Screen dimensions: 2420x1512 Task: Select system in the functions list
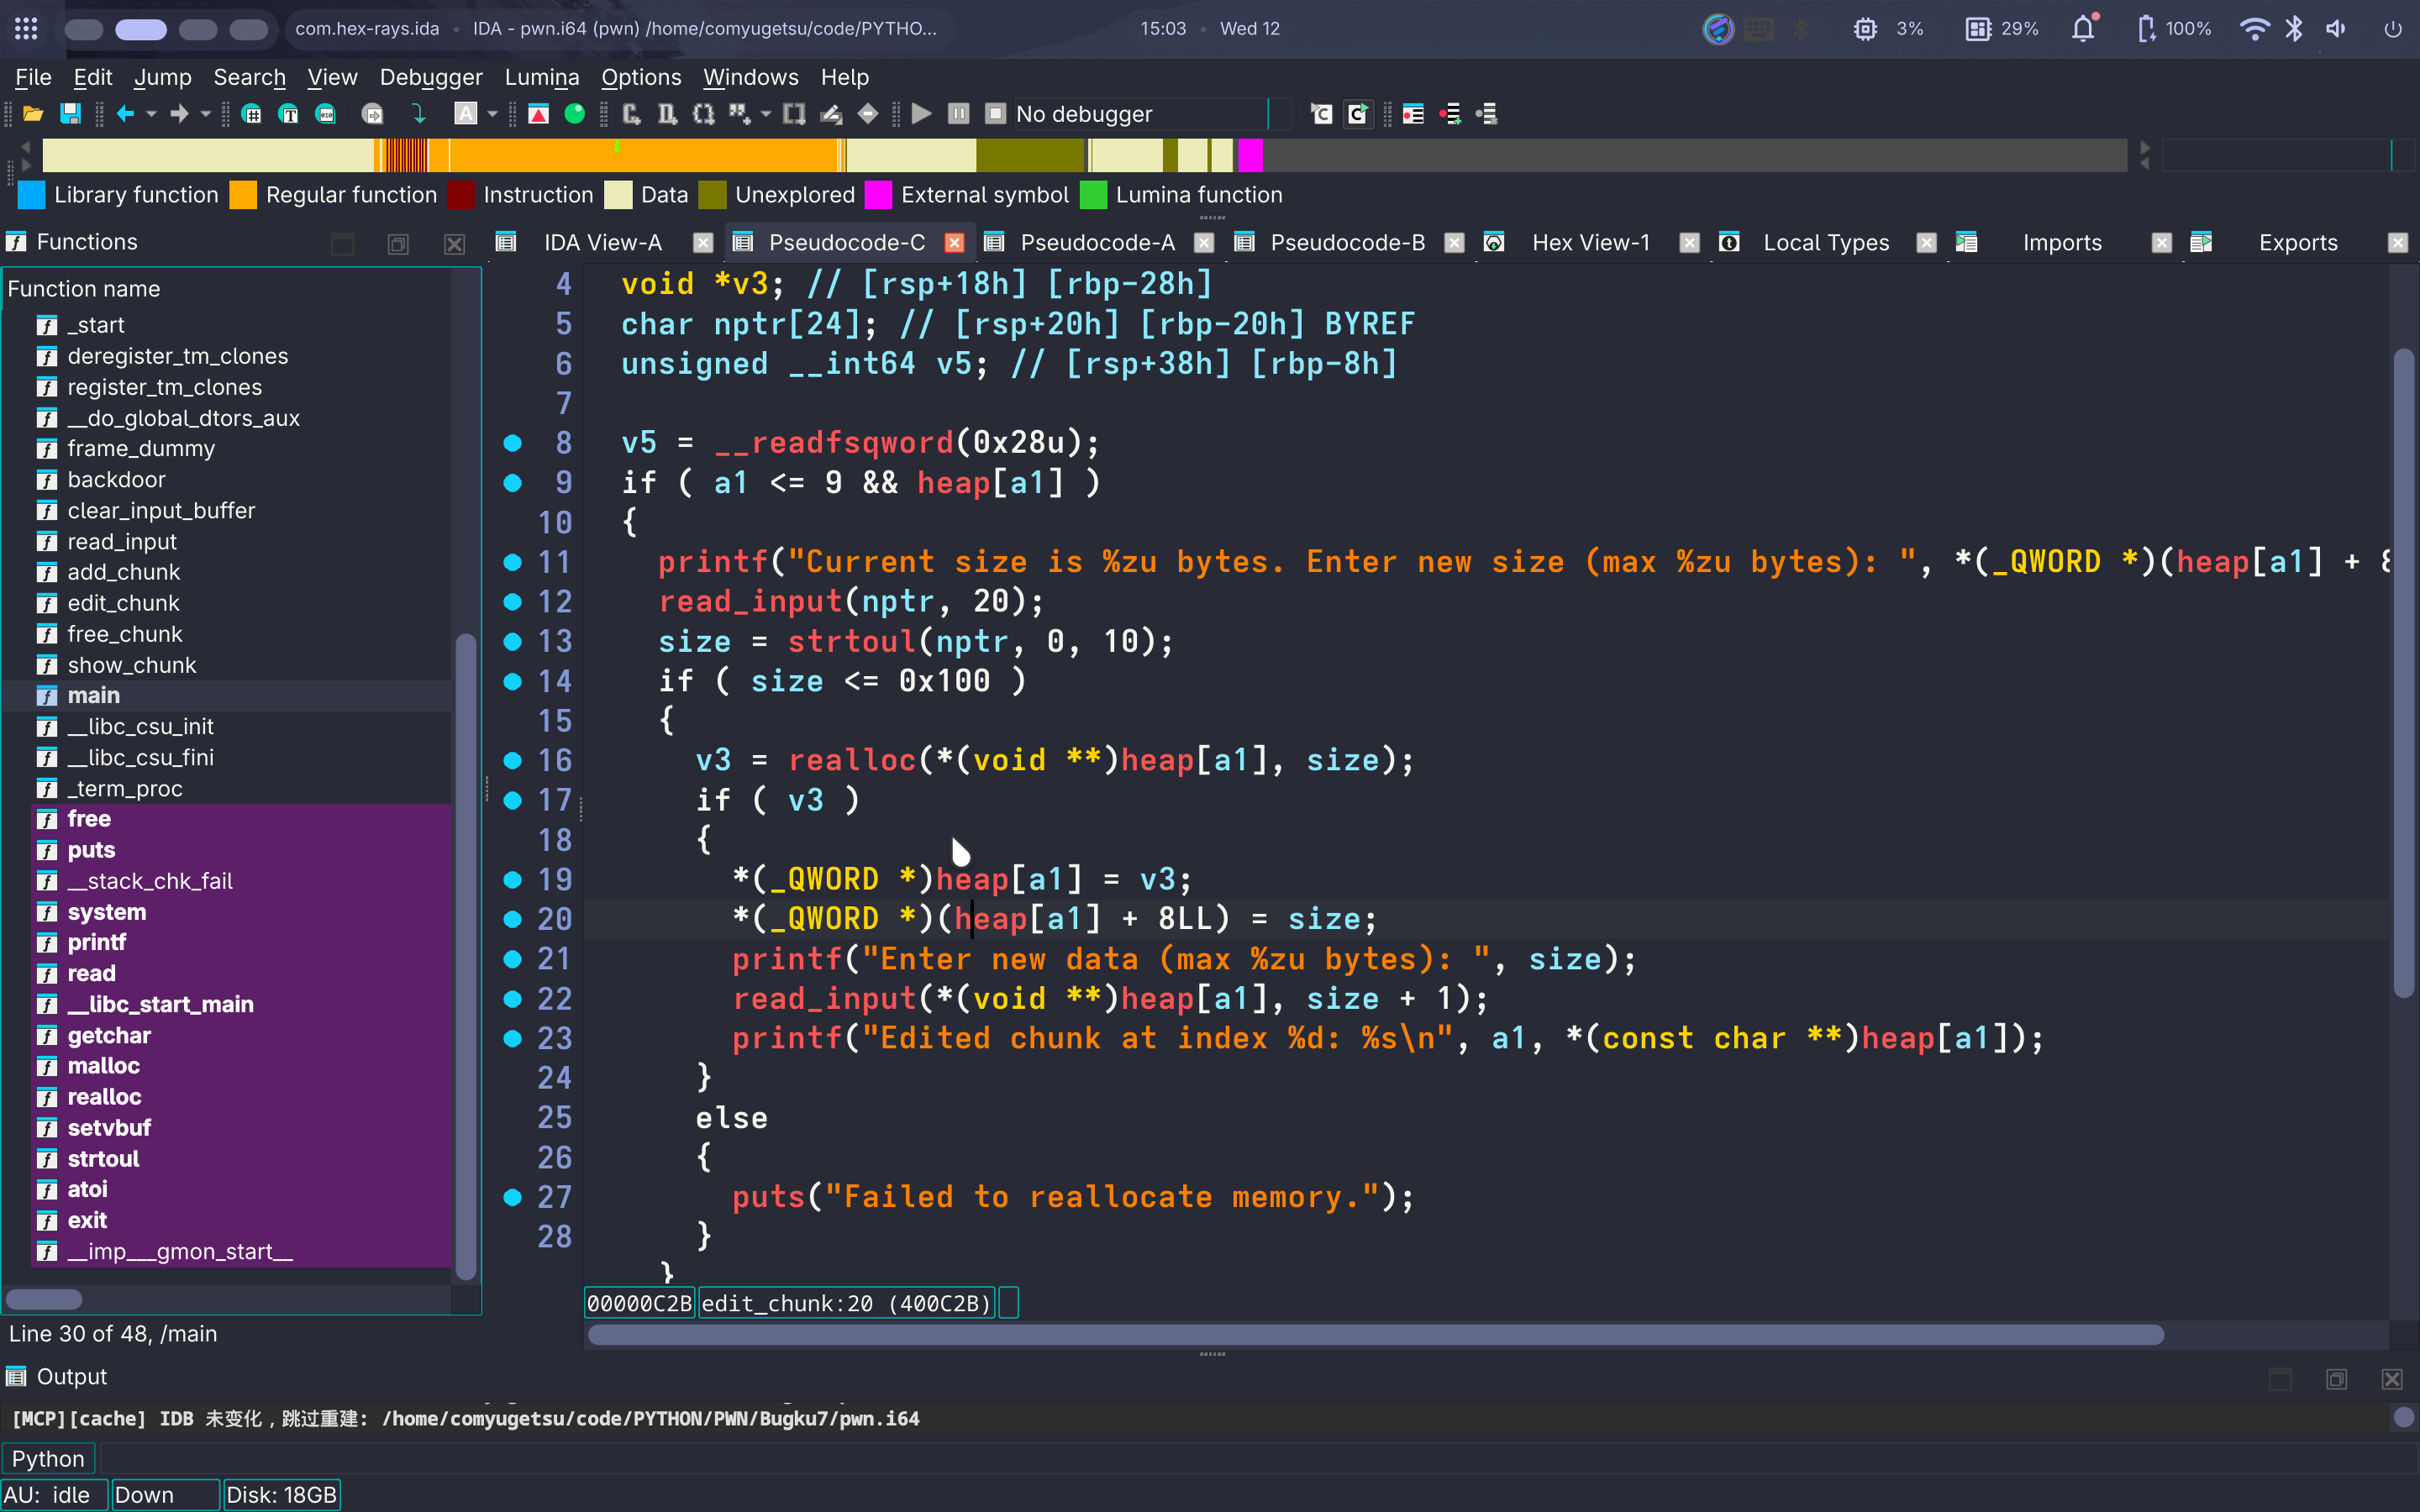click(x=106, y=912)
